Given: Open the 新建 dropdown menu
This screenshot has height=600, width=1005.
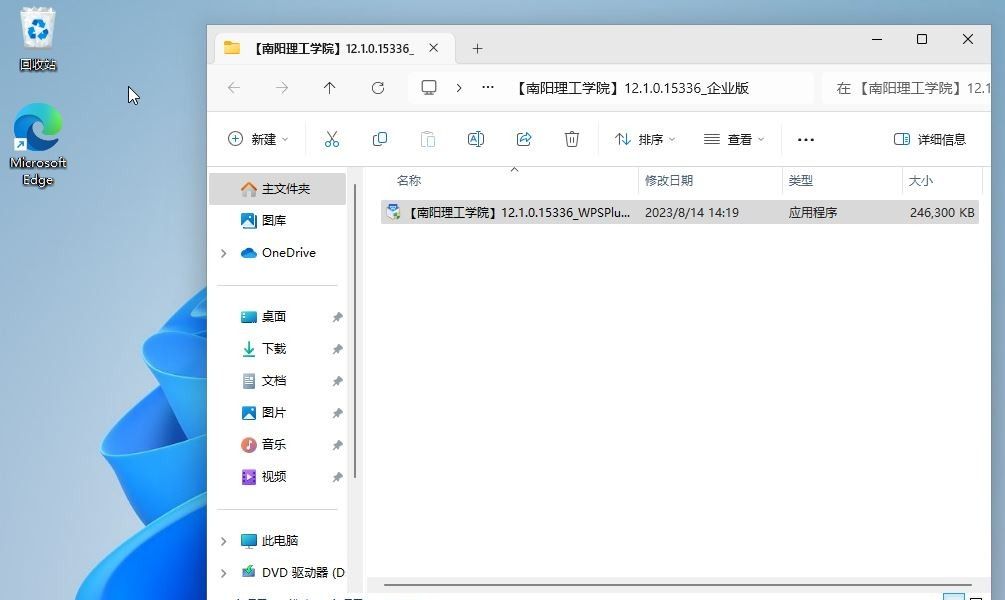Looking at the screenshot, I should click(x=258, y=139).
